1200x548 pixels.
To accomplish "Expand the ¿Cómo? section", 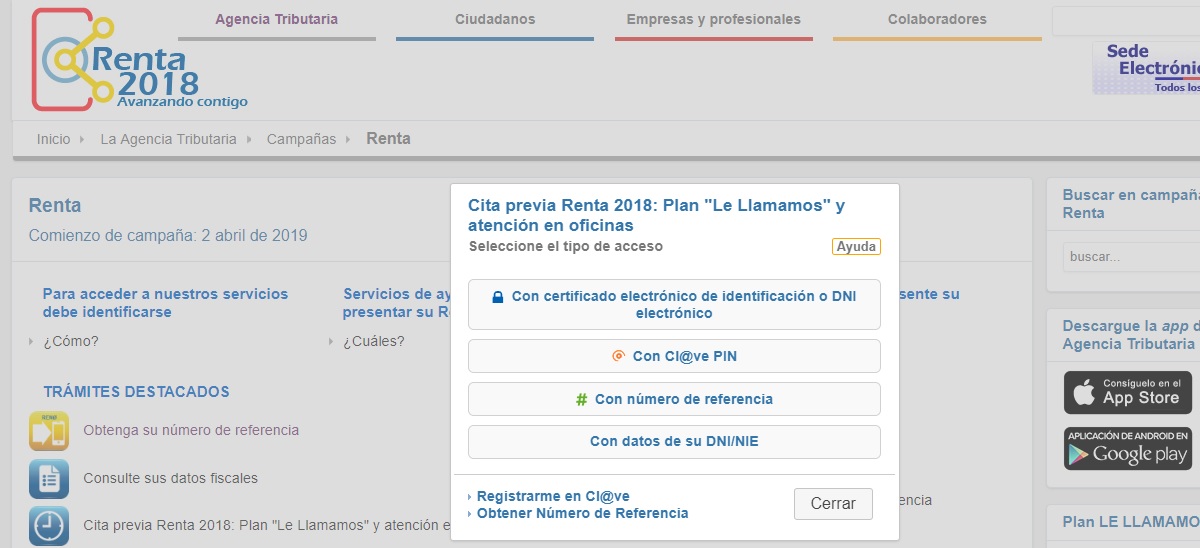I will pyautogui.click(x=70, y=341).
